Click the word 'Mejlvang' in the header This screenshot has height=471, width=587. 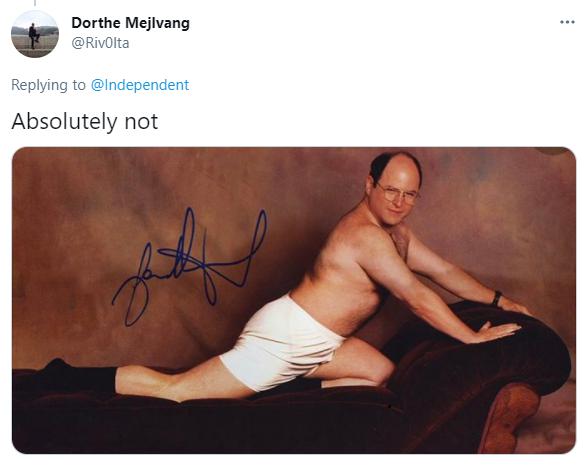158,23
